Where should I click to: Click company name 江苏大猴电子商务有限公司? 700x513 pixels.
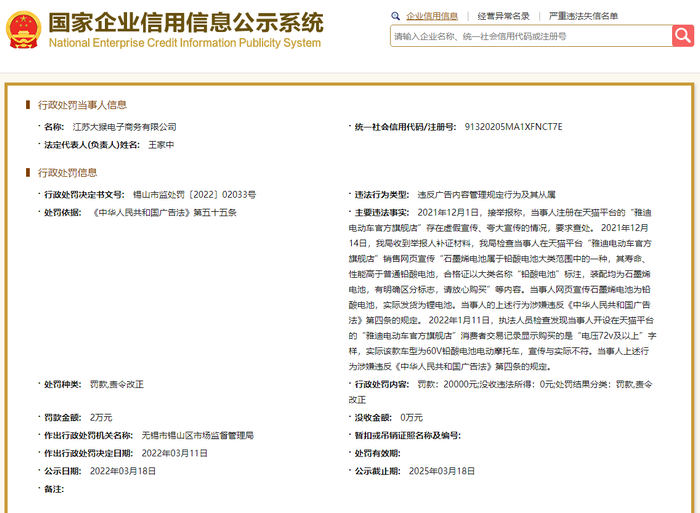(x=125, y=127)
